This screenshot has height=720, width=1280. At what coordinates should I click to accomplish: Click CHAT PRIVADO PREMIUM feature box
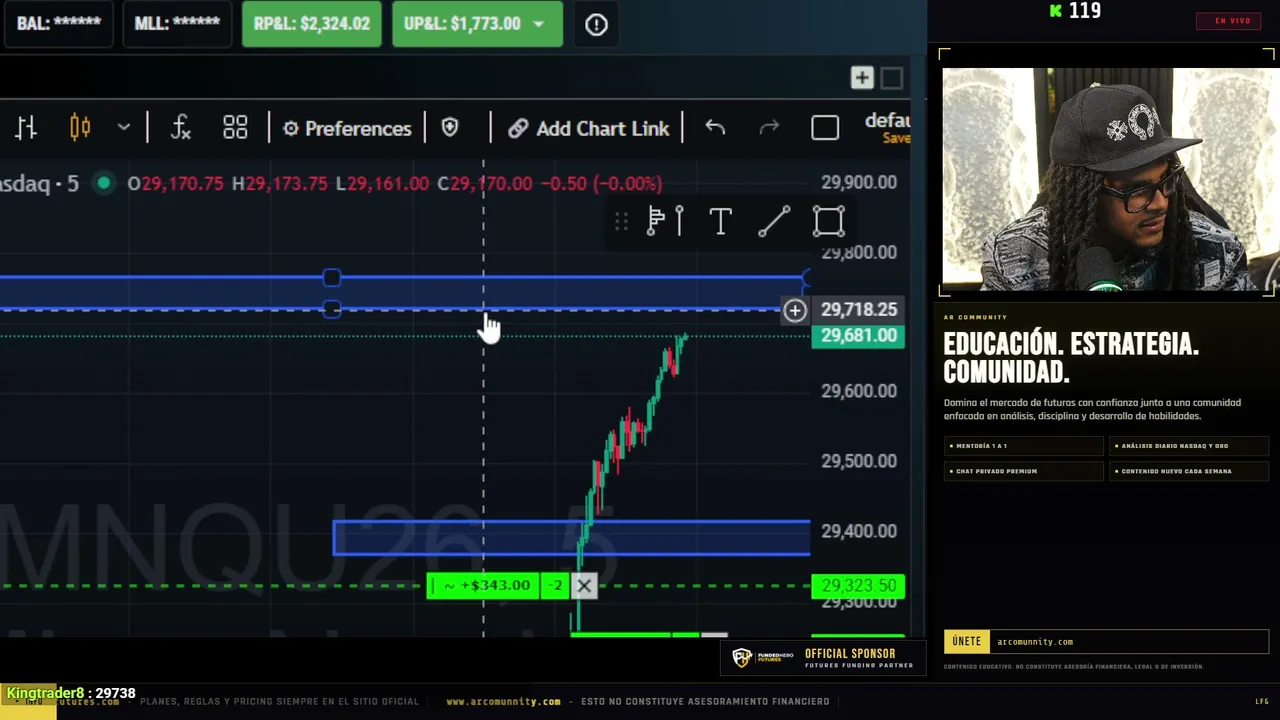pos(1023,471)
